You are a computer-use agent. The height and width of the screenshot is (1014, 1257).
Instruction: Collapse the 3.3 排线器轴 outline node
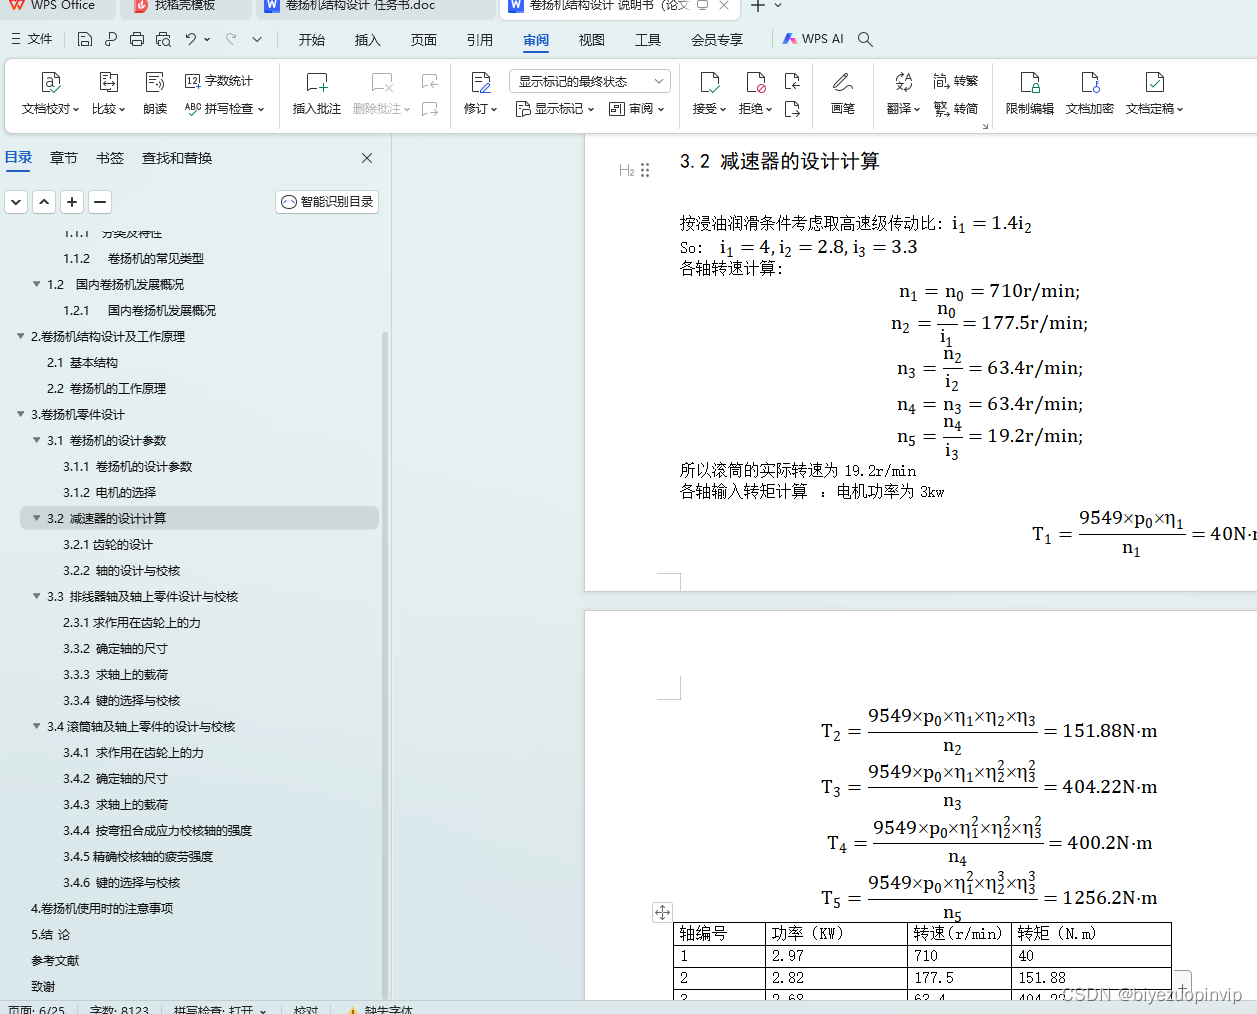pyautogui.click(x=37, y=596)
